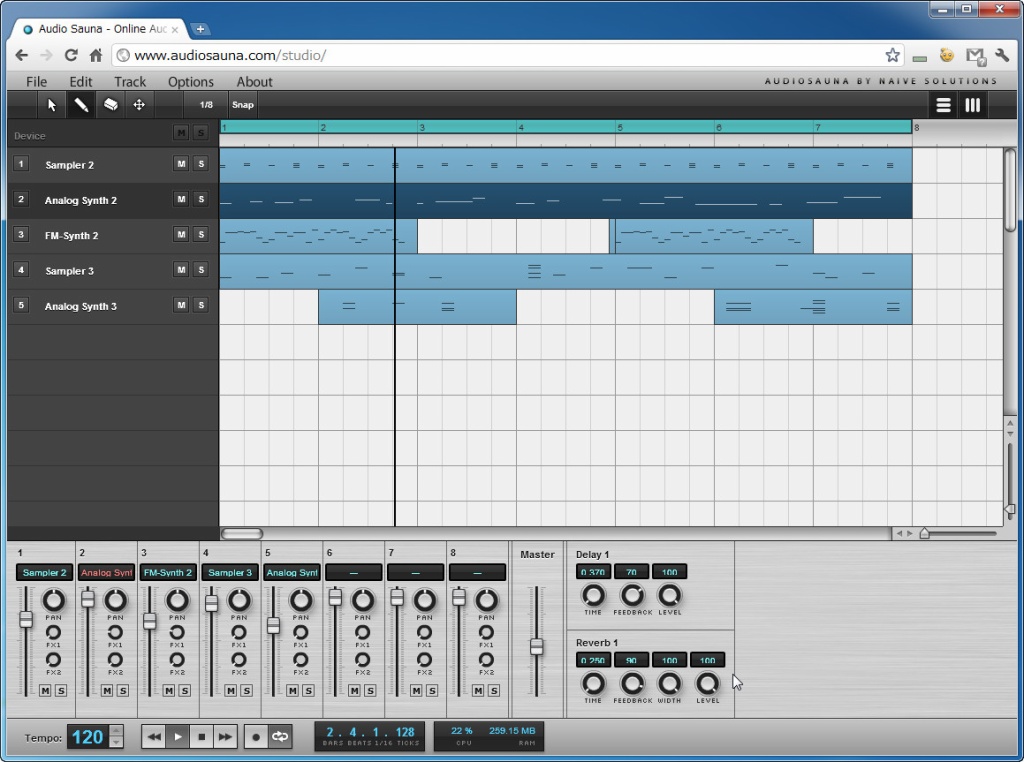Click the rewind transport button
1024x762 pixels.
(154, 737)
